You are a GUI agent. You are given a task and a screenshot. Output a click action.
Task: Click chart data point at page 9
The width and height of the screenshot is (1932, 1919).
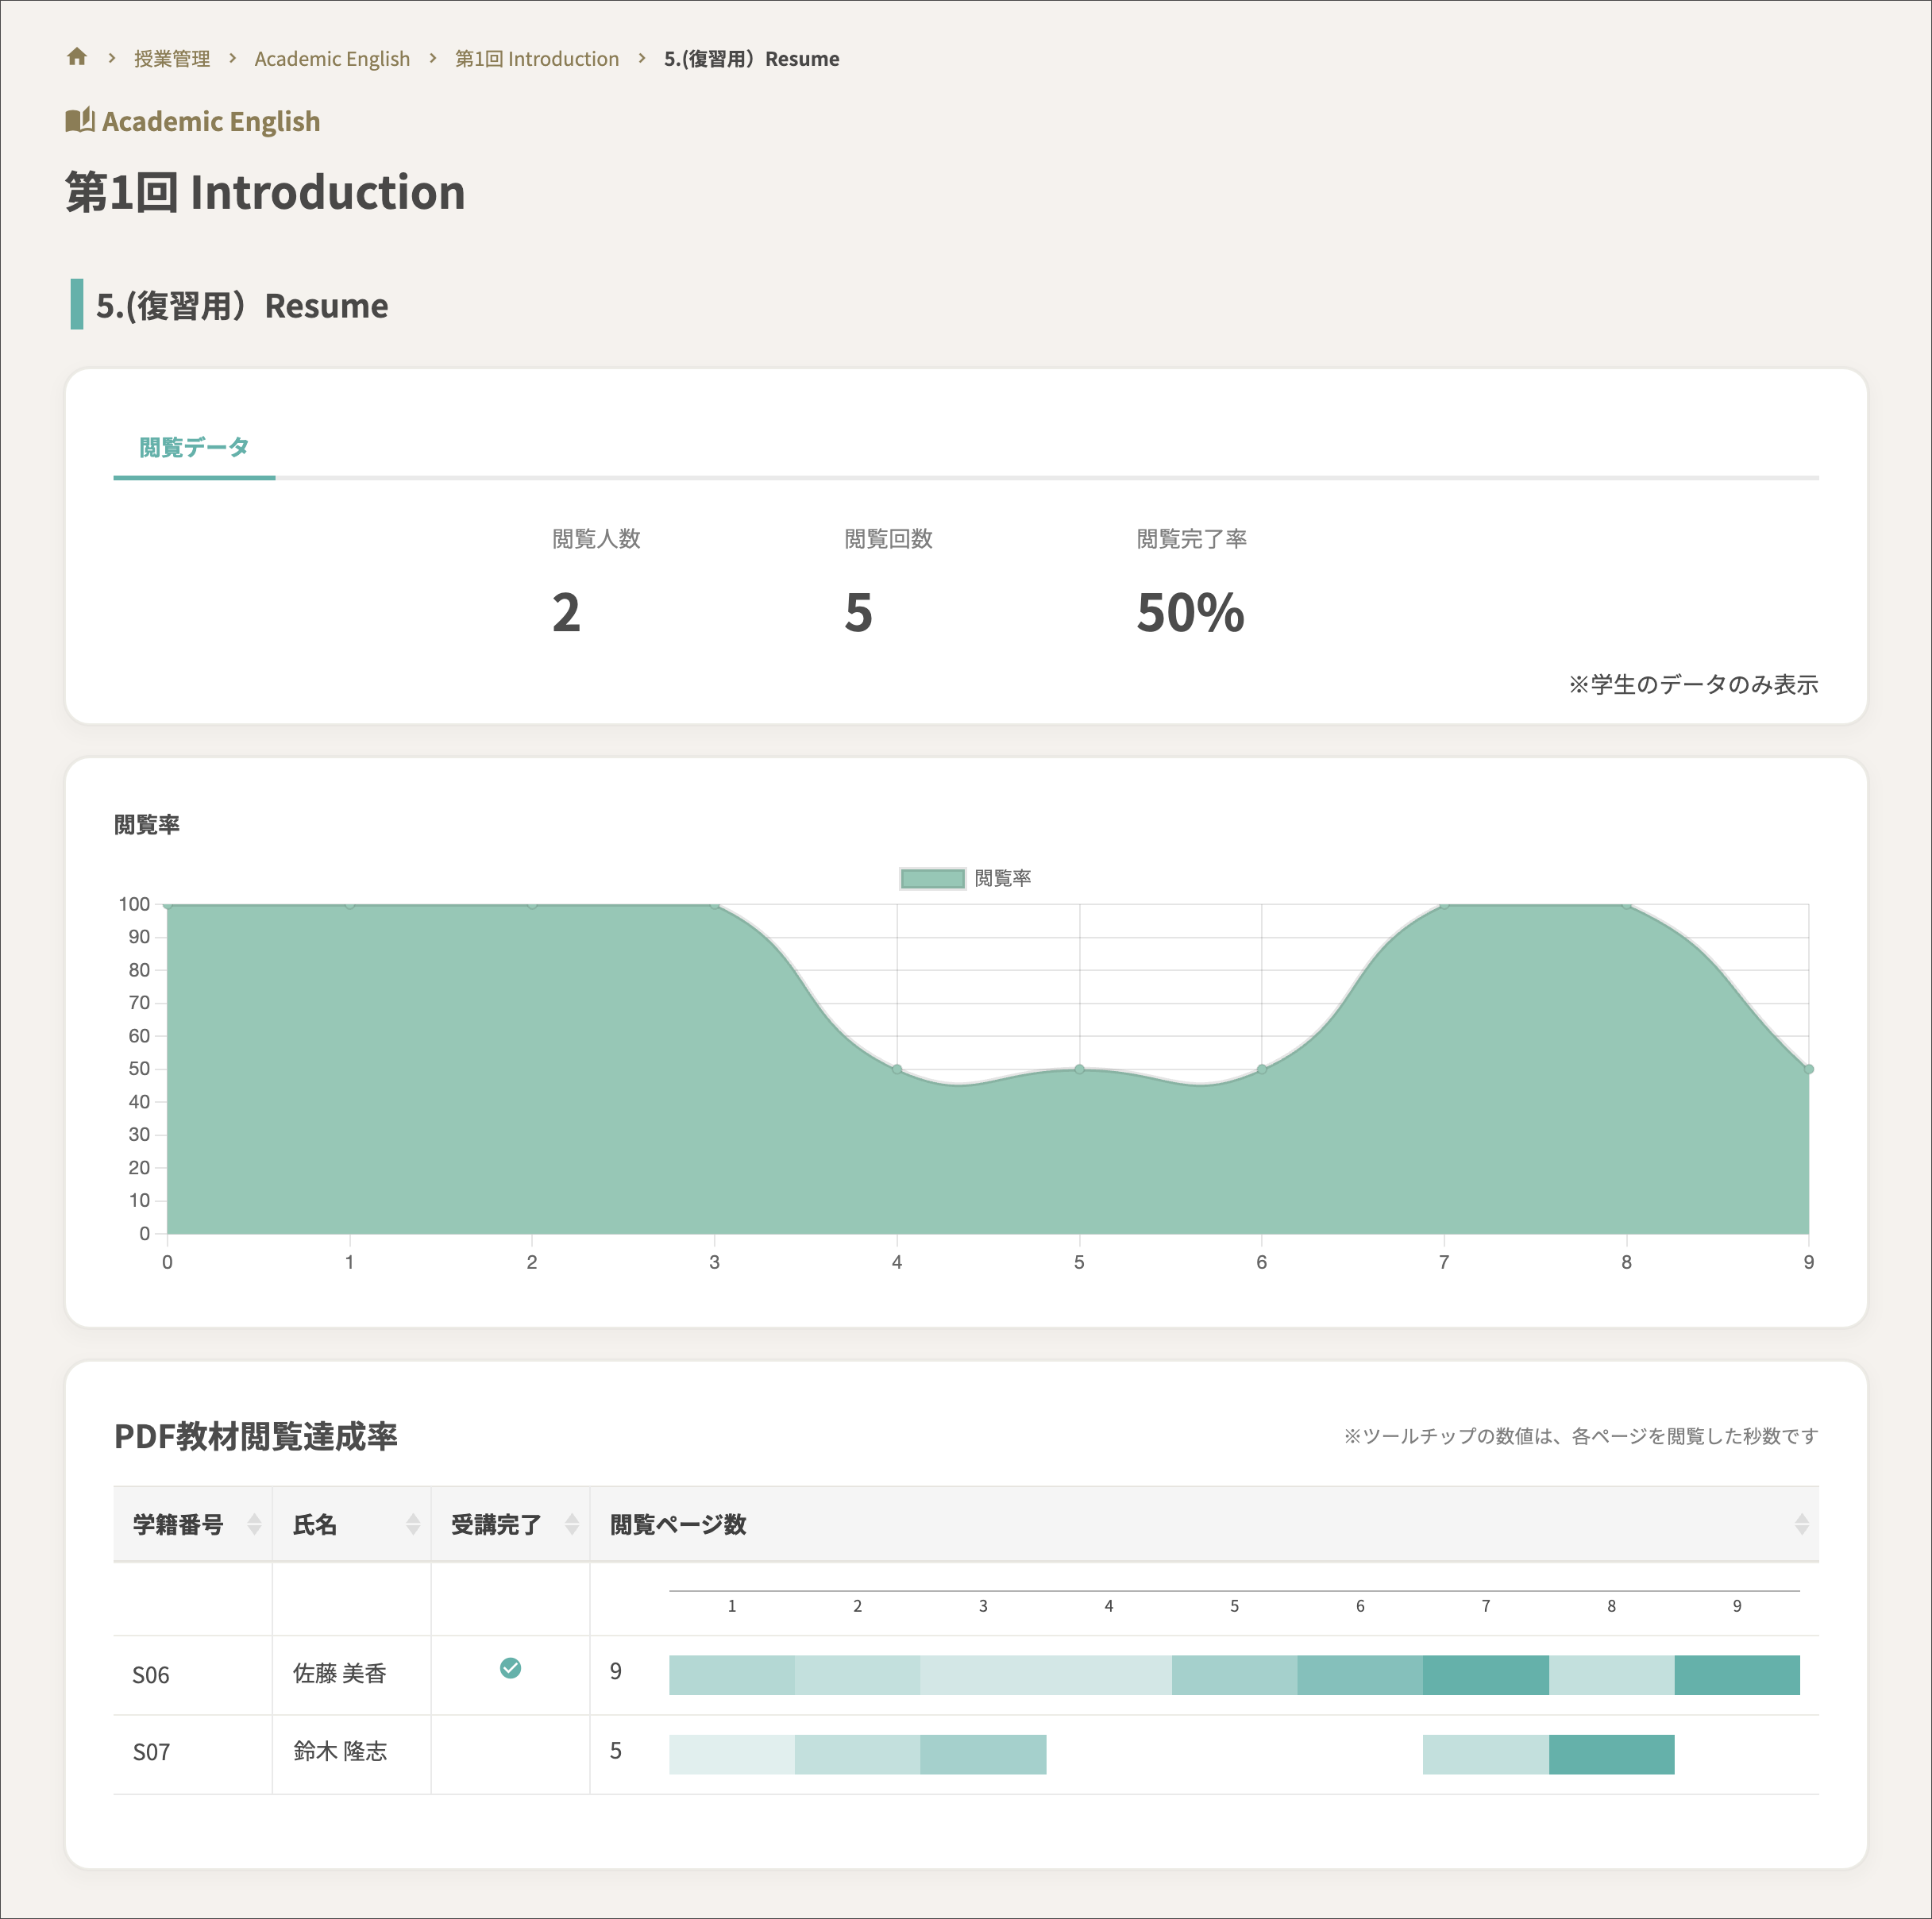coord(1808,1069)
